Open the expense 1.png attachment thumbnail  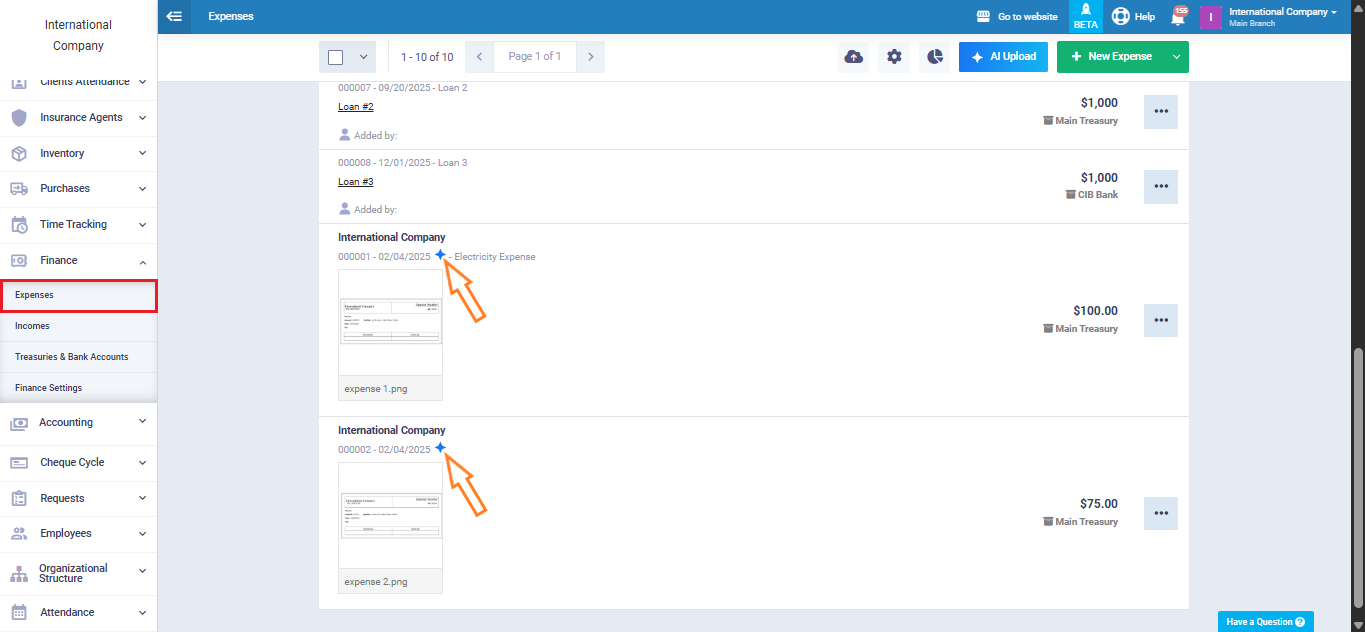pos(390,322)
